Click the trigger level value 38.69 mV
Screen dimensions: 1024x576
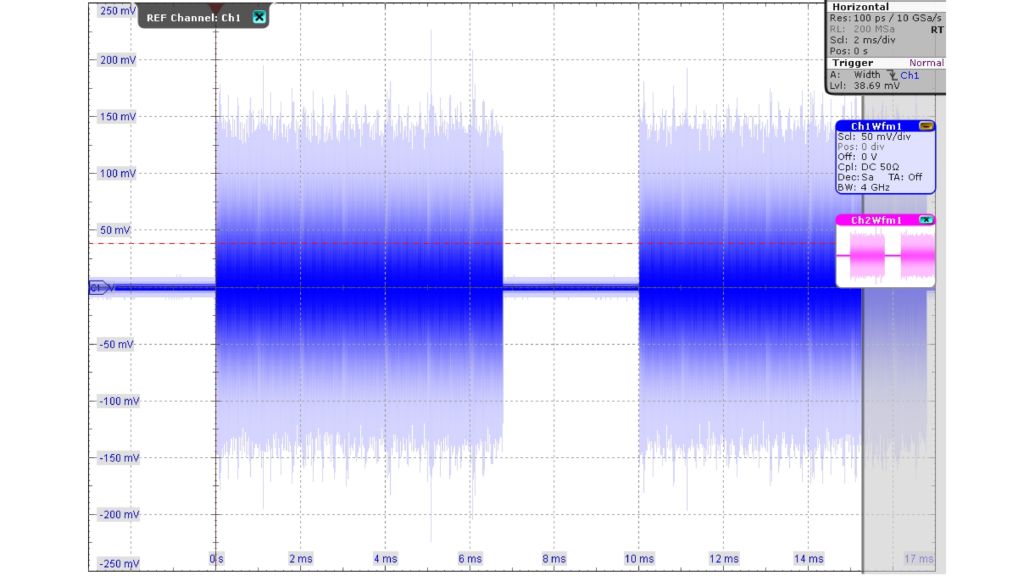pyautogui.click(x=878, y=87)
